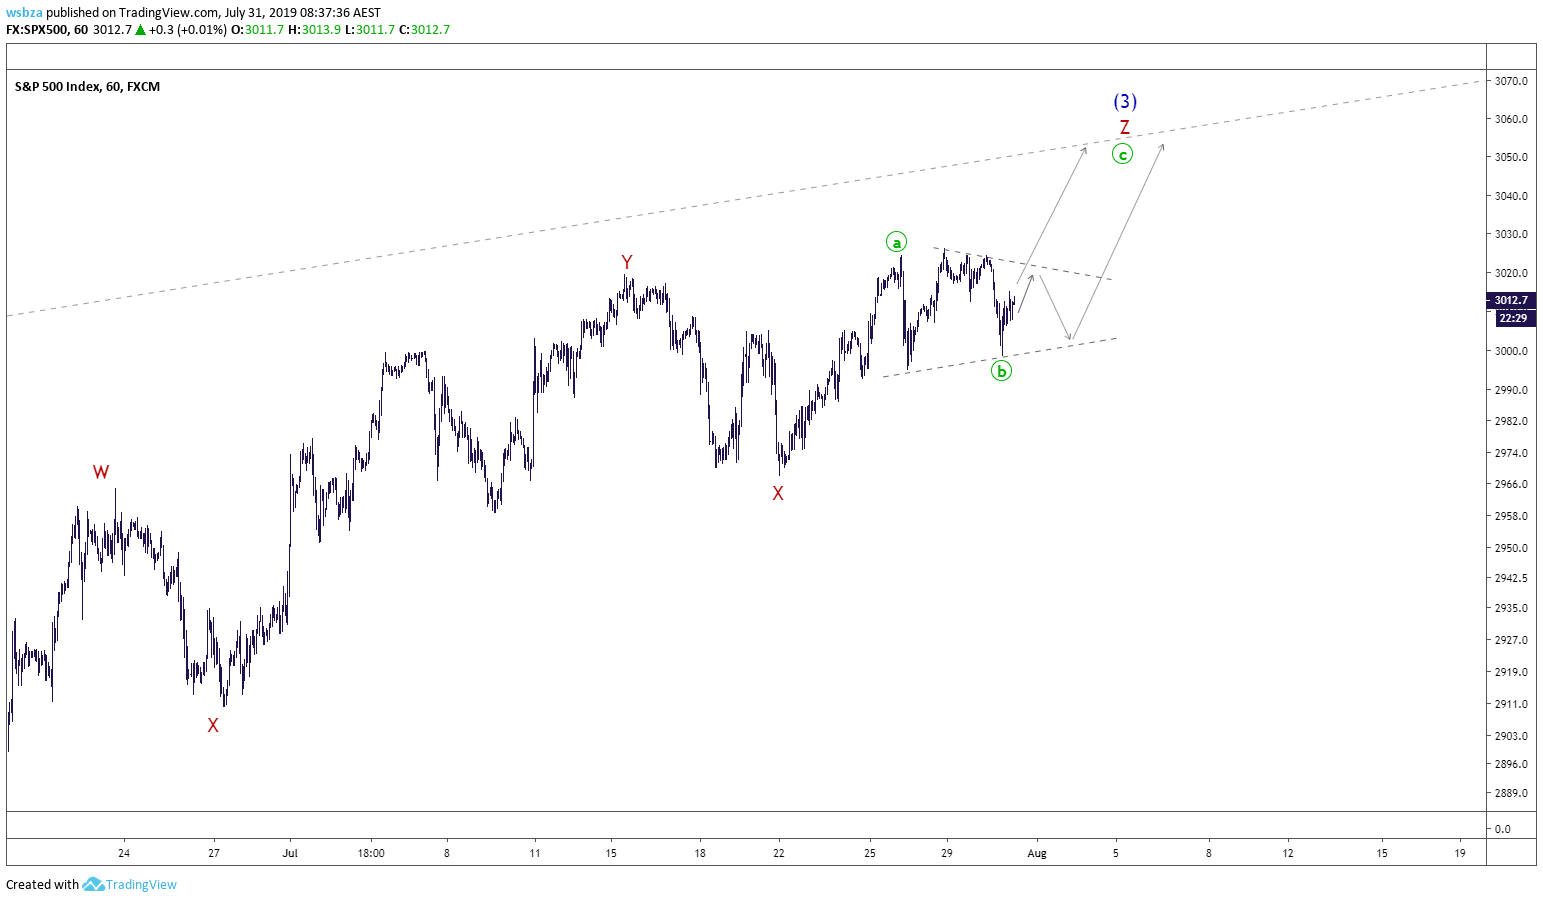The height and width of the screenshot is (902, 1543).
Task: Click the 2950.0 price axis label
Action: click(x=1511, y=548)
